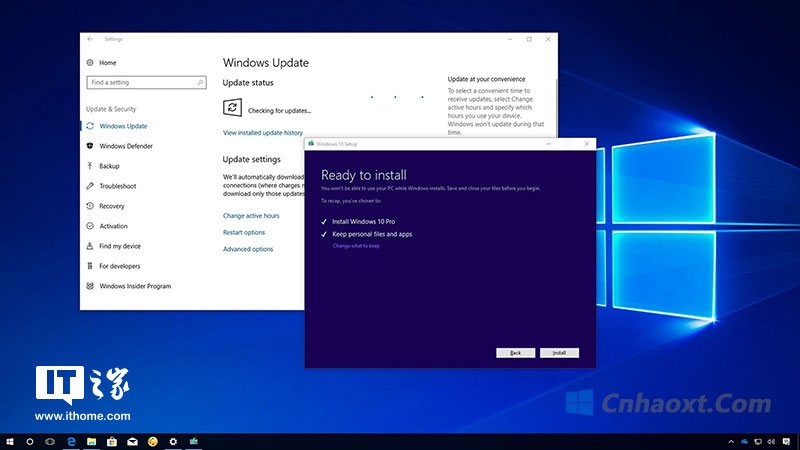Click the Windows Insider Program icon

click(90, 286)
